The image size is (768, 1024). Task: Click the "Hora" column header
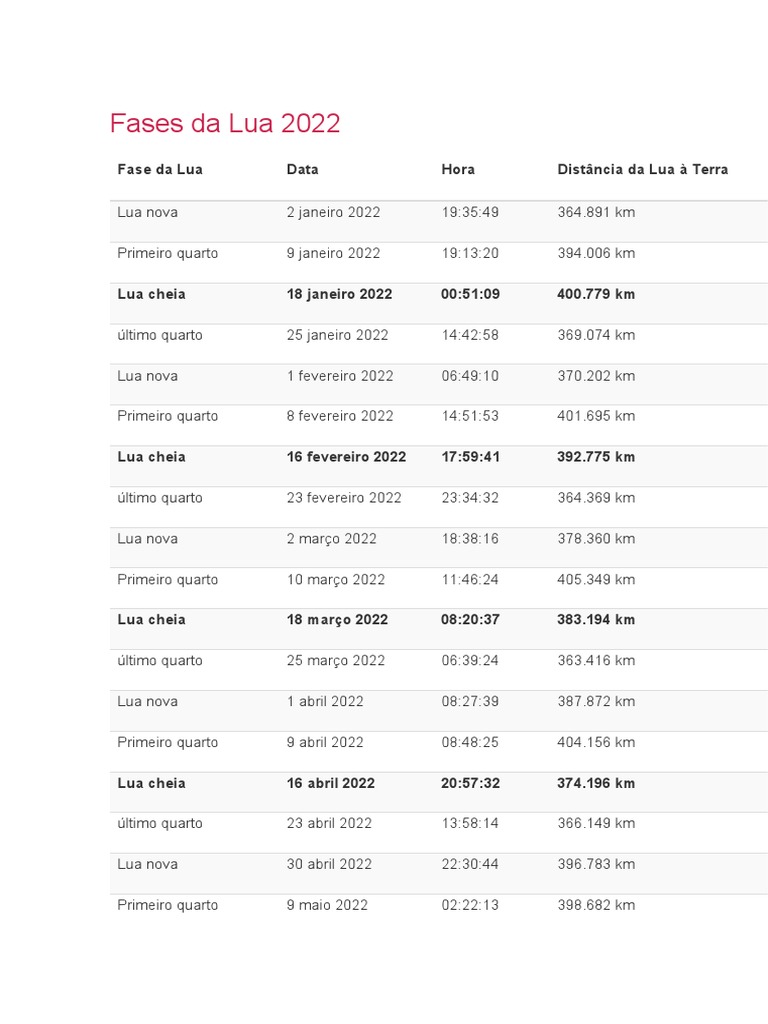(x=458, y=170)
